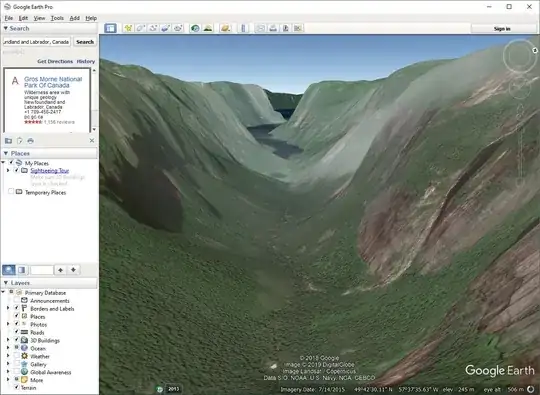
Task: Select the Ruler tool
Action: click(243, 28)
